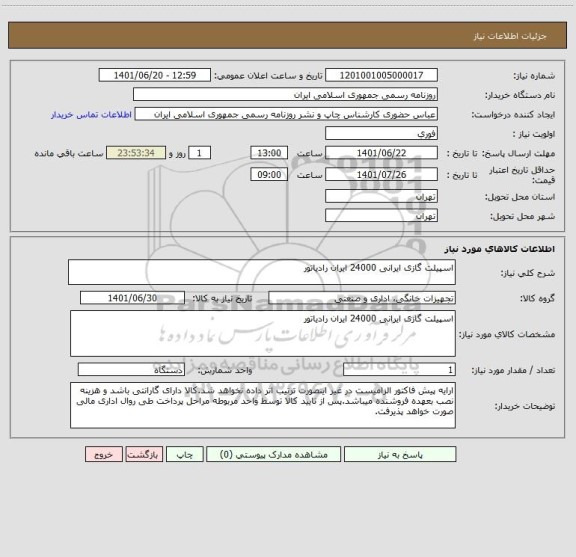This screenshot has width=576, height=557.
Task: Click the response deadline date 1401/06/22
Action: coord(381,153)
